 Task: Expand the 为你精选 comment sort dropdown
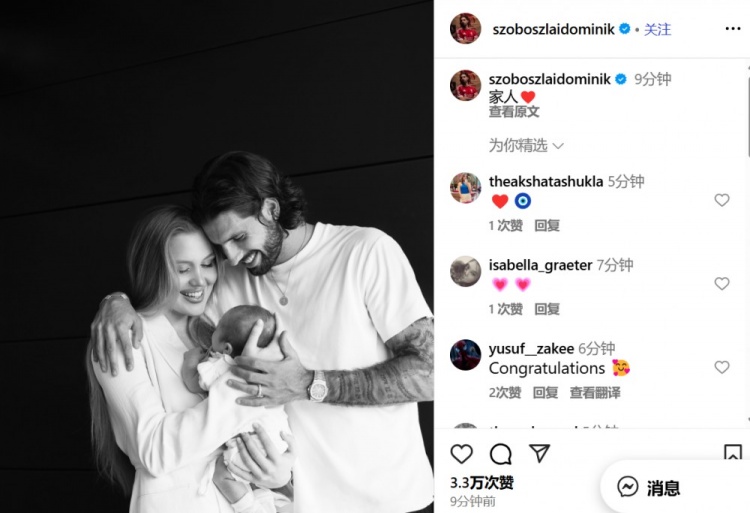526,145
